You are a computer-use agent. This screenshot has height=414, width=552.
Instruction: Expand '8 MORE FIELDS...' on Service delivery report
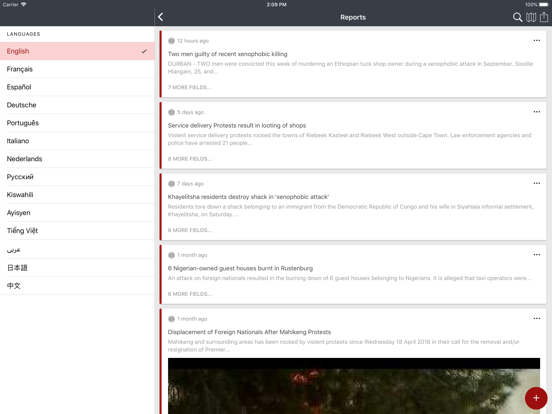point(190,159)
